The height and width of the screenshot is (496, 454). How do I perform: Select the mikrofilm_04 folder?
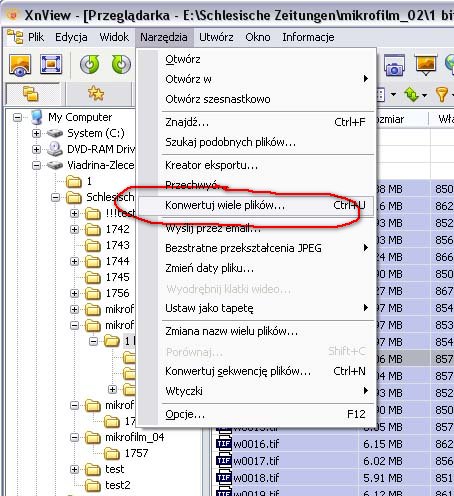coord(135,437)
